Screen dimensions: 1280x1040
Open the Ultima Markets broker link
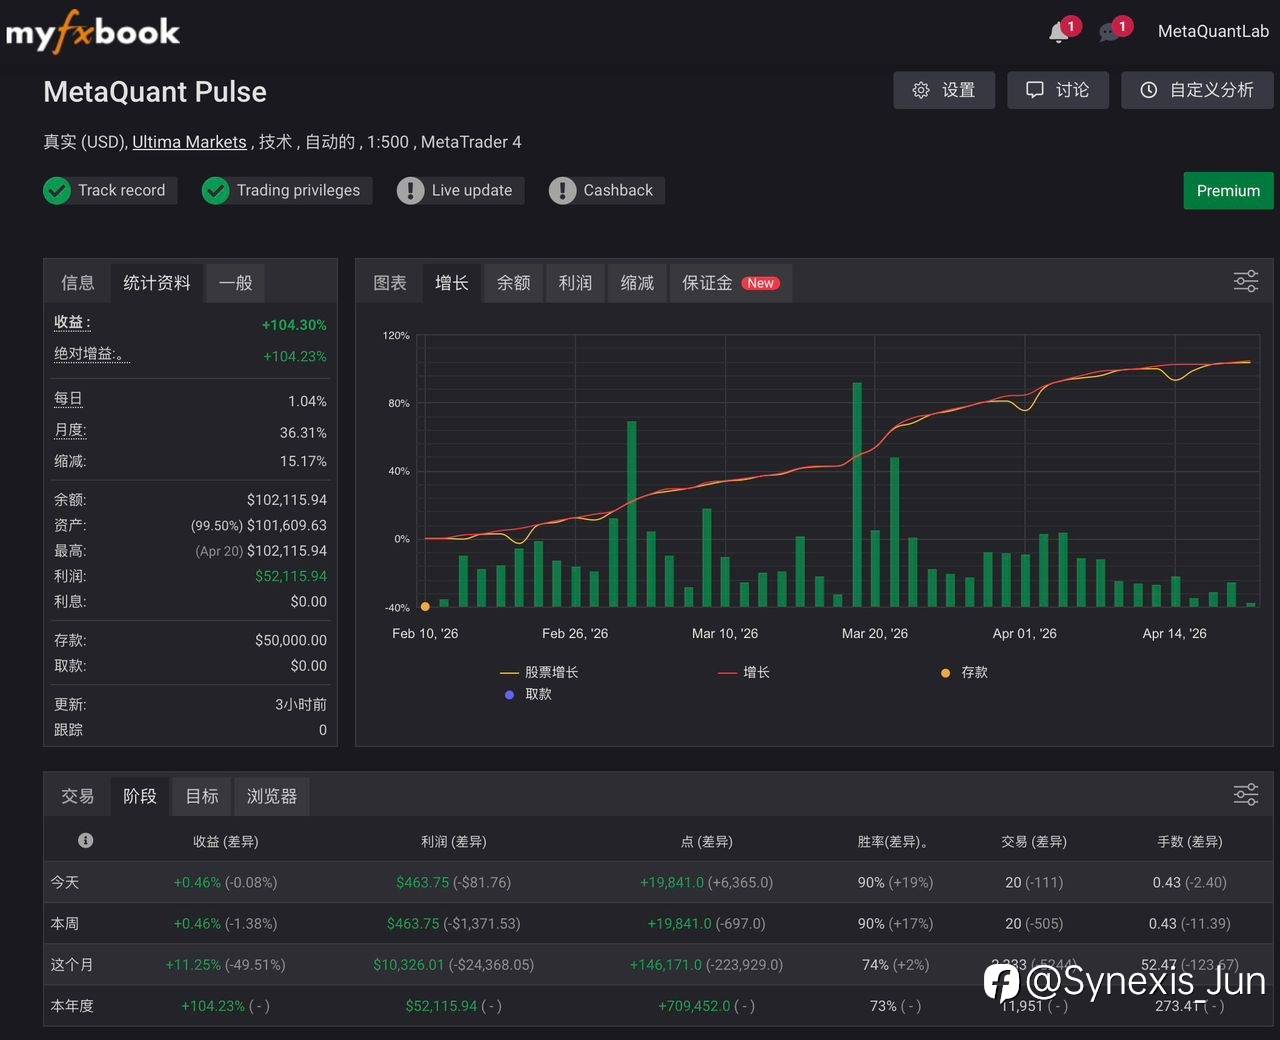click(189, 142)
